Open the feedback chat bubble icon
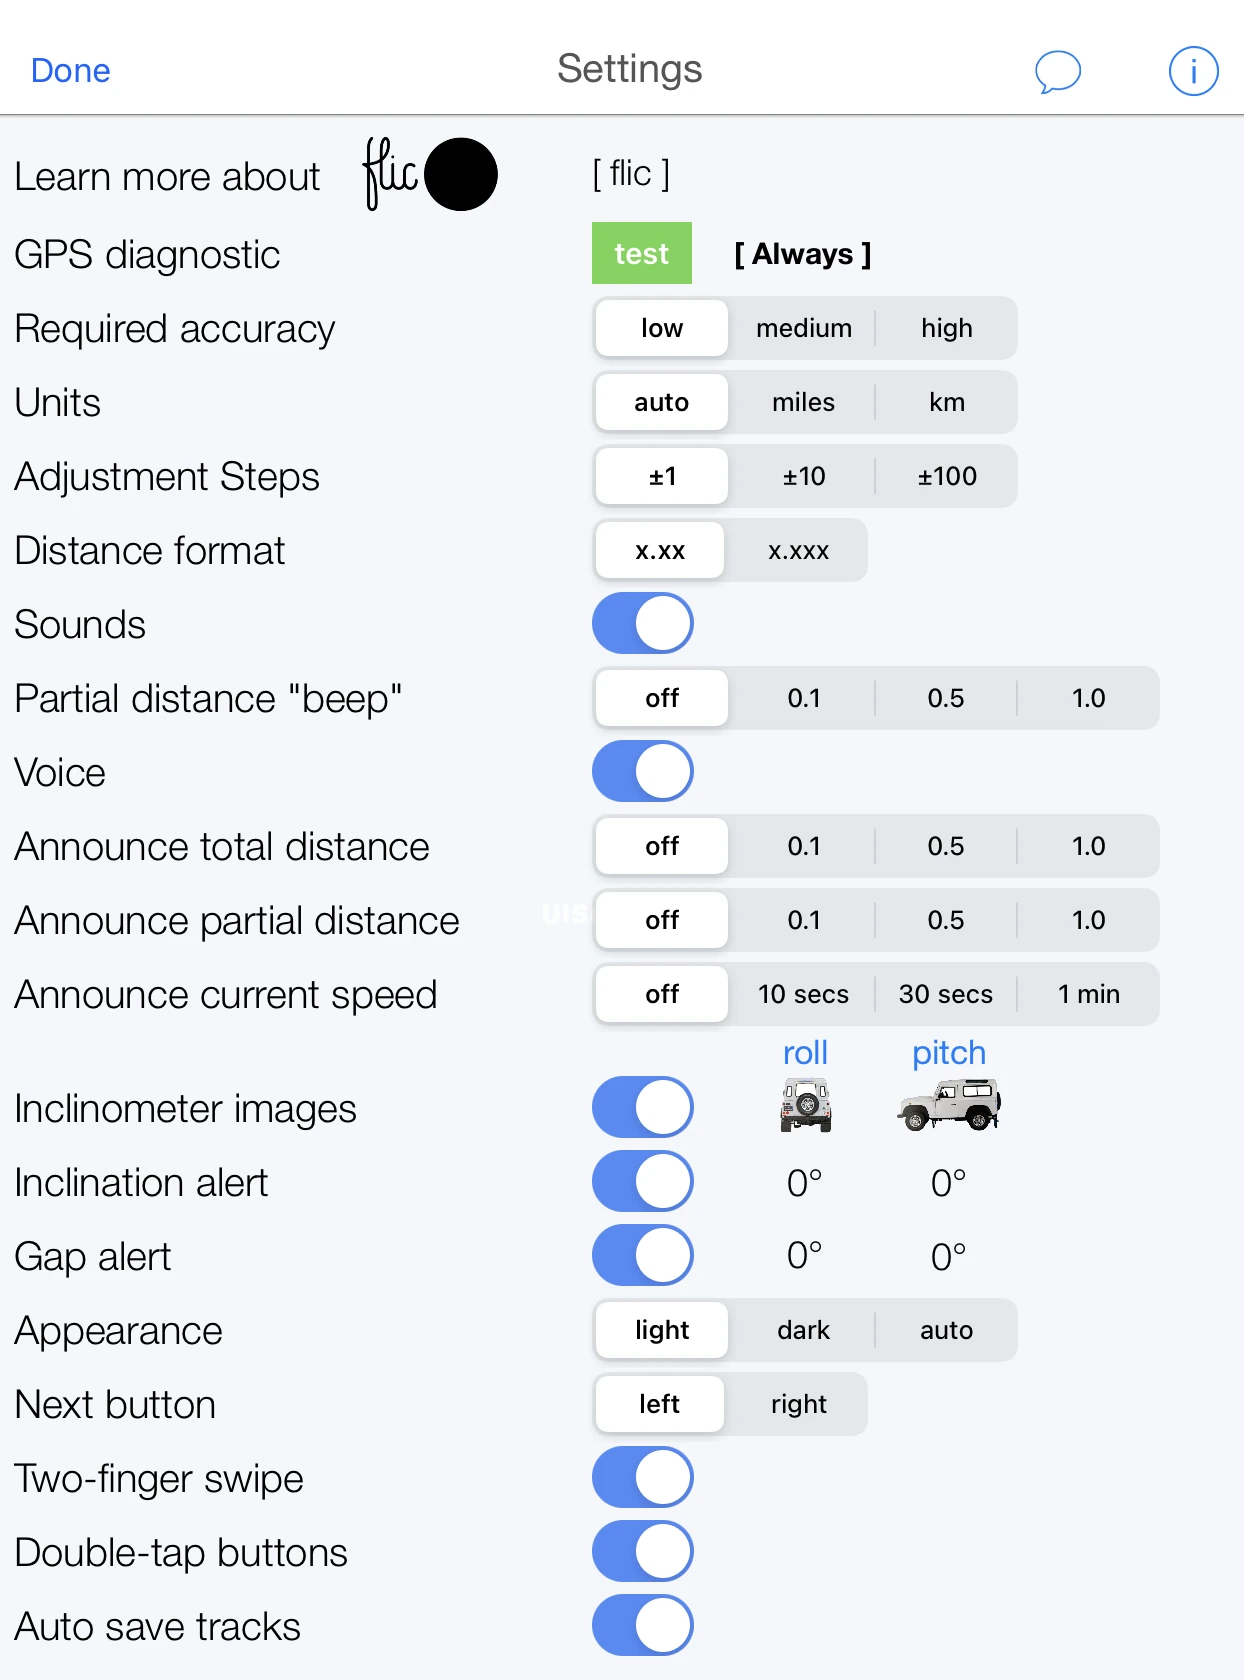Image resolution: width=1244 pixels, height=1680 pixels. pyautogui.click(x=1058, y=70)
